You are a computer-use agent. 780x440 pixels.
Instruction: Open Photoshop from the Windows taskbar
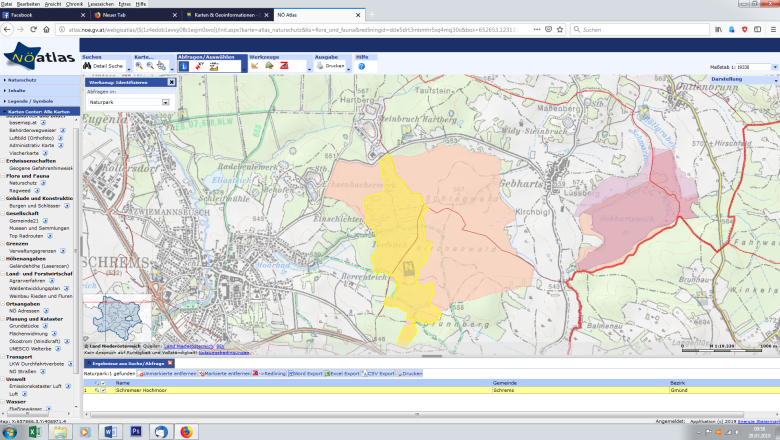pos(135,432)
